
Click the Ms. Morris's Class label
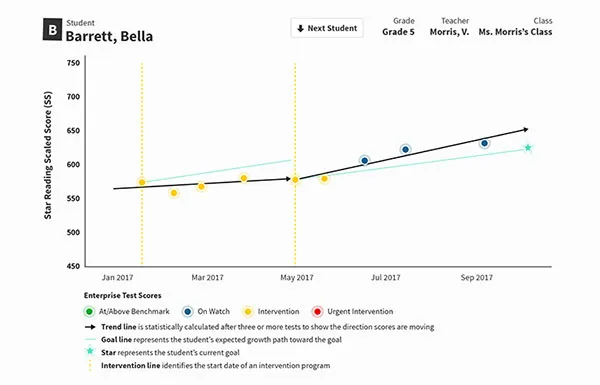pyautogui.click(x=515, y=32)
